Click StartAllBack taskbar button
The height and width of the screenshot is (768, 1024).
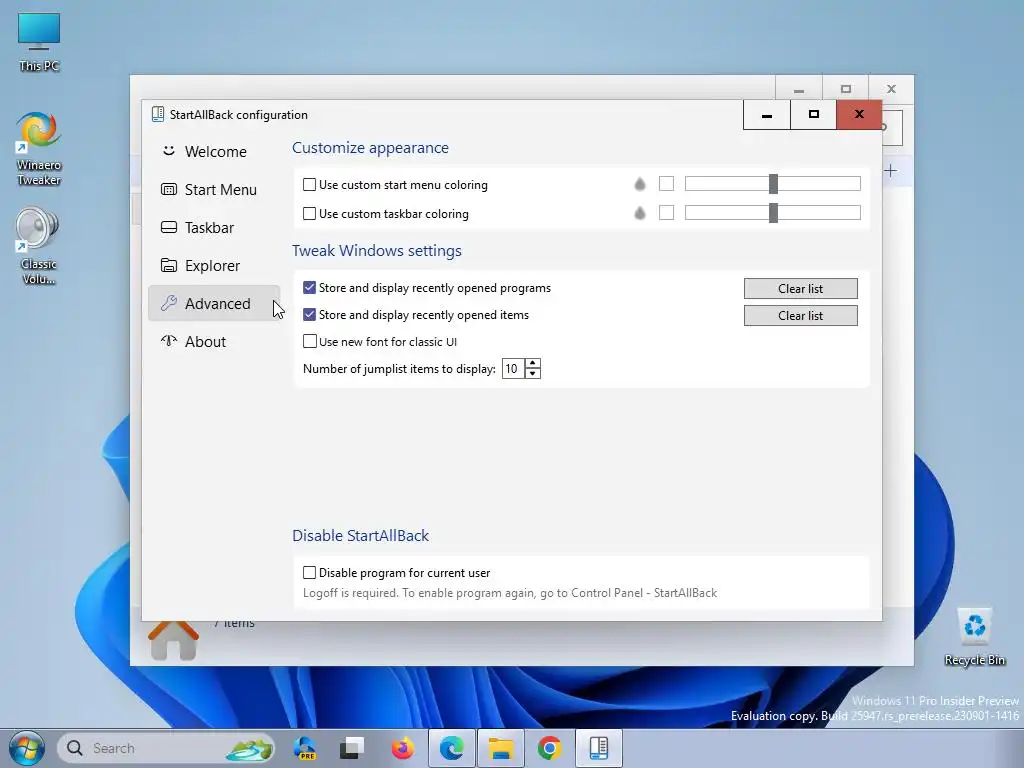point(599,748)
